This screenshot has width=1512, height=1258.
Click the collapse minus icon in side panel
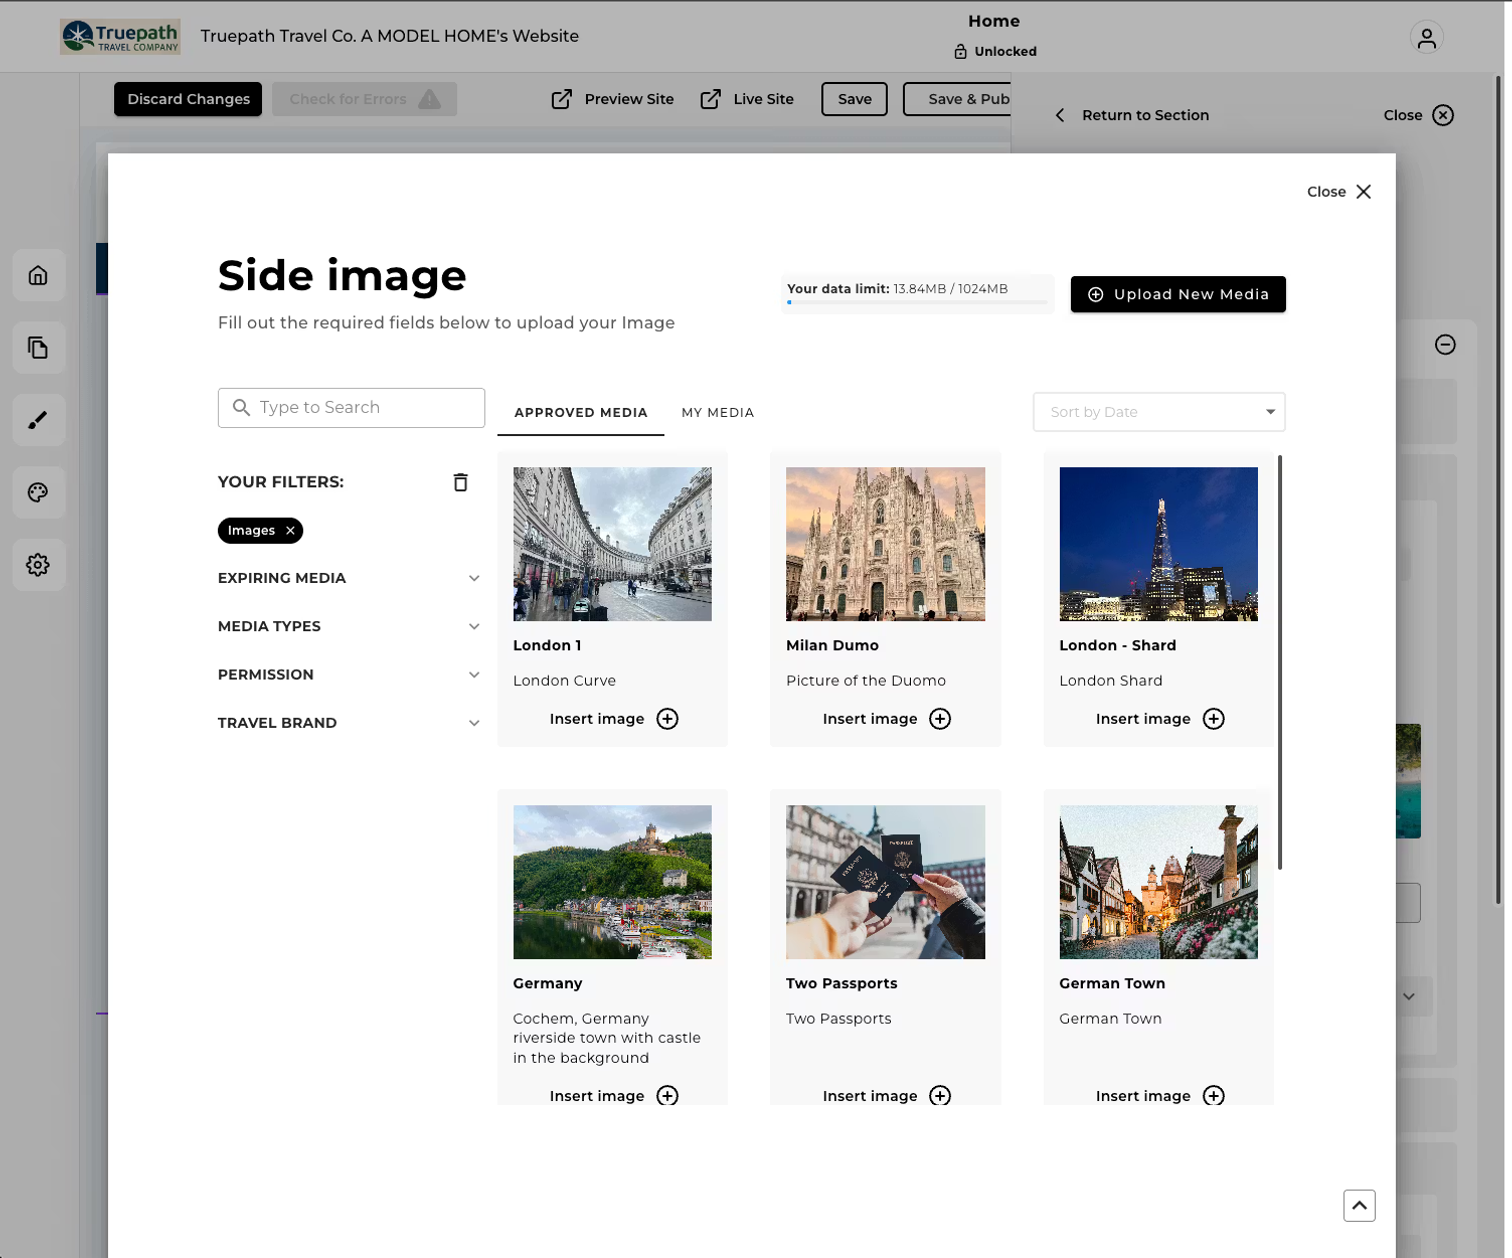(1445, 344)
